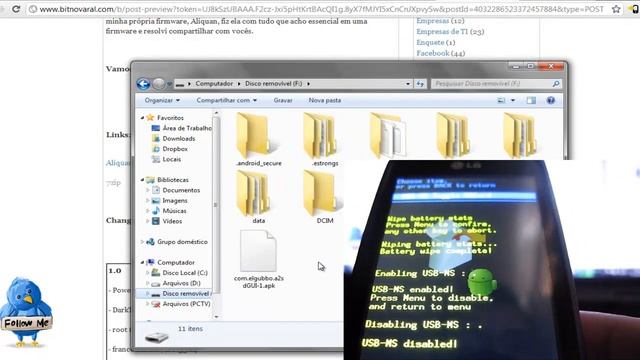Open Imagens library
Image resolution: width=640 pixels, height=360 pixels.
[175, 200]
